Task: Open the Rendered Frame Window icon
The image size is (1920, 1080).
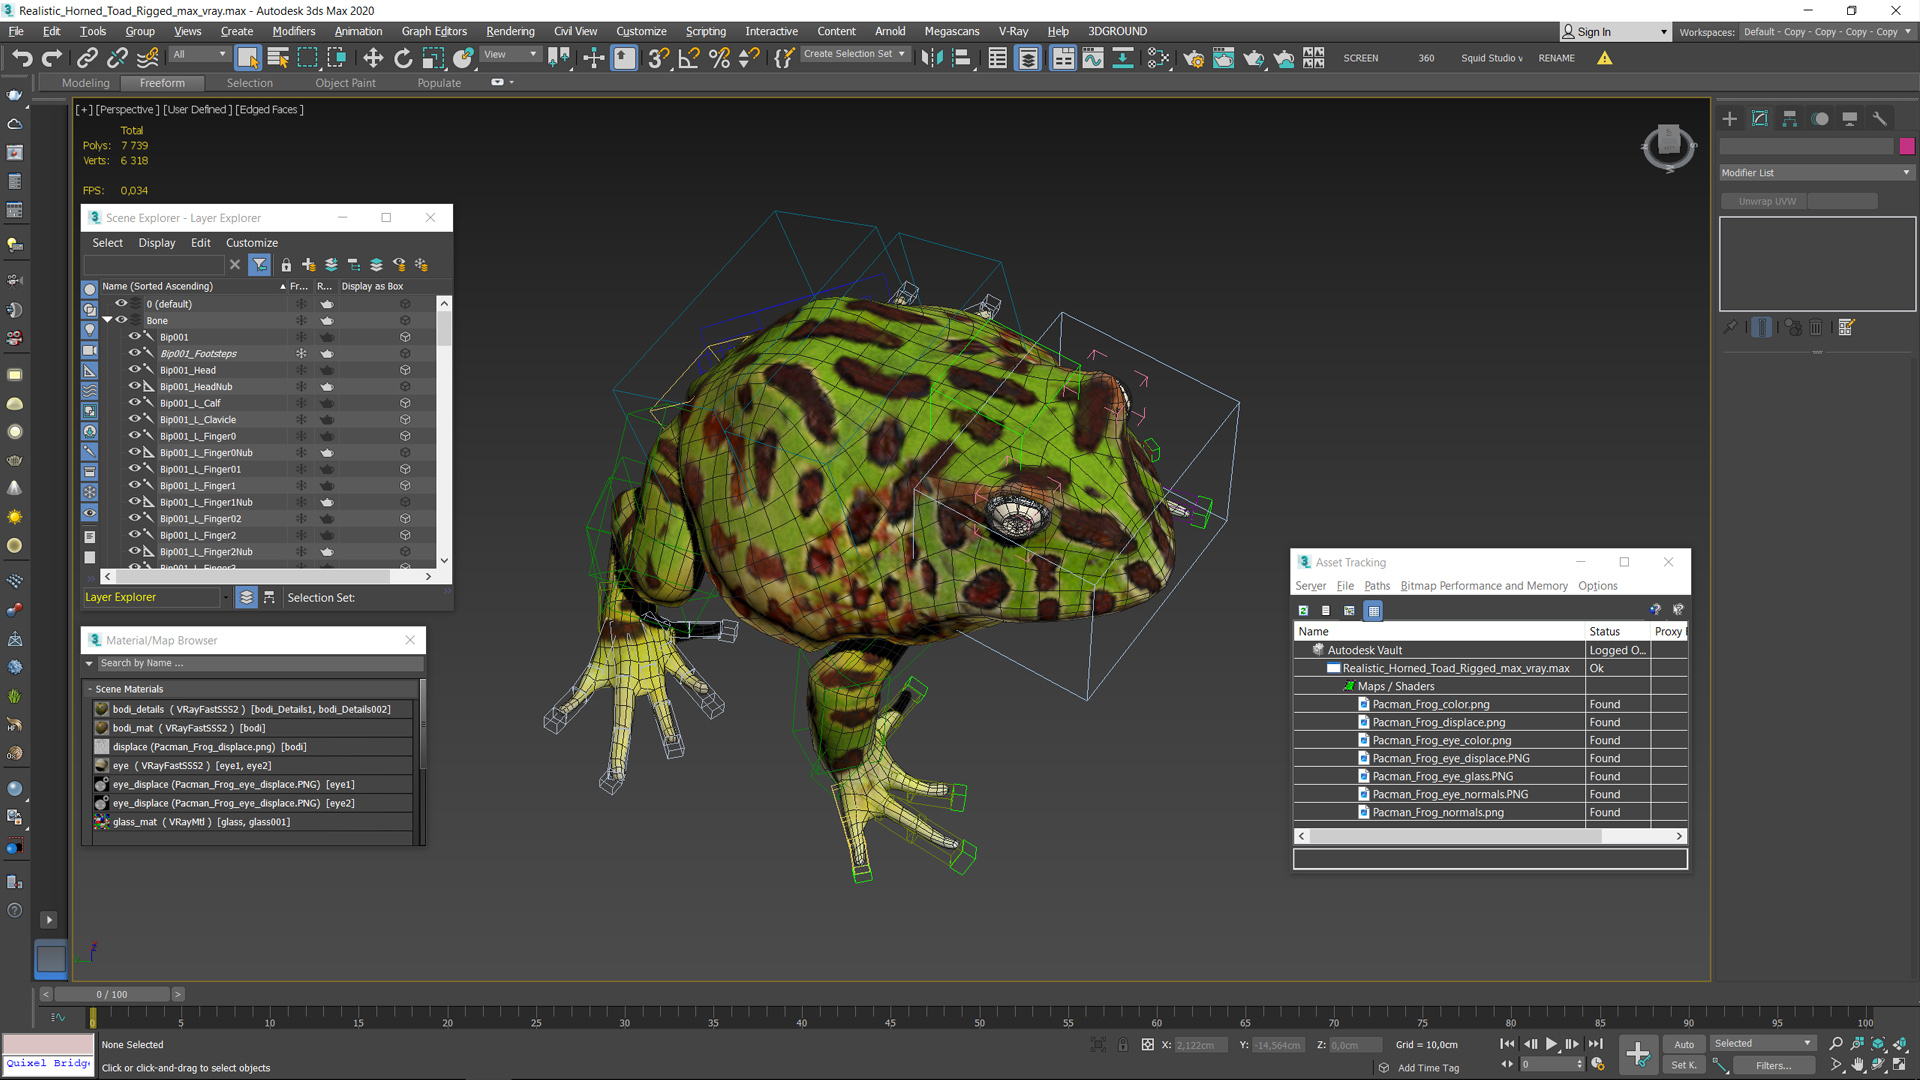Action: point(1223,58)
